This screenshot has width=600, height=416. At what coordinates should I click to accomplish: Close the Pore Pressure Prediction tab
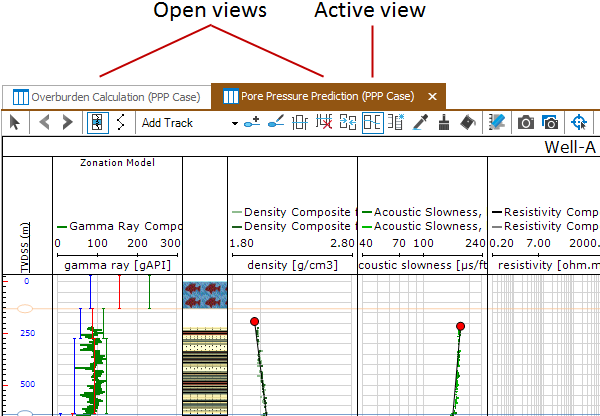[x=432, y=97]
